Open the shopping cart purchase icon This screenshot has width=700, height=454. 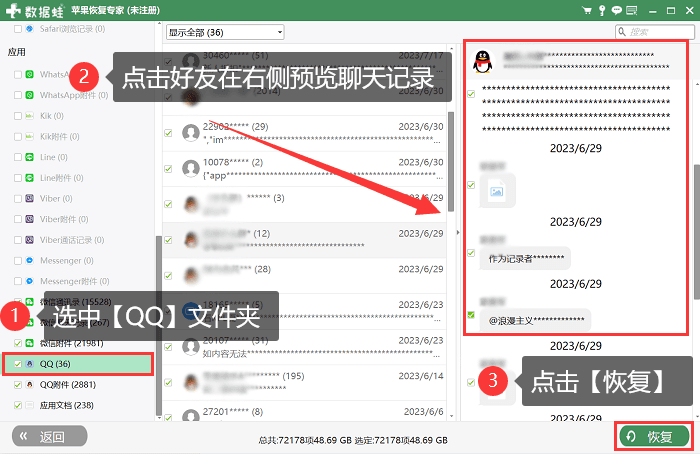588,10
